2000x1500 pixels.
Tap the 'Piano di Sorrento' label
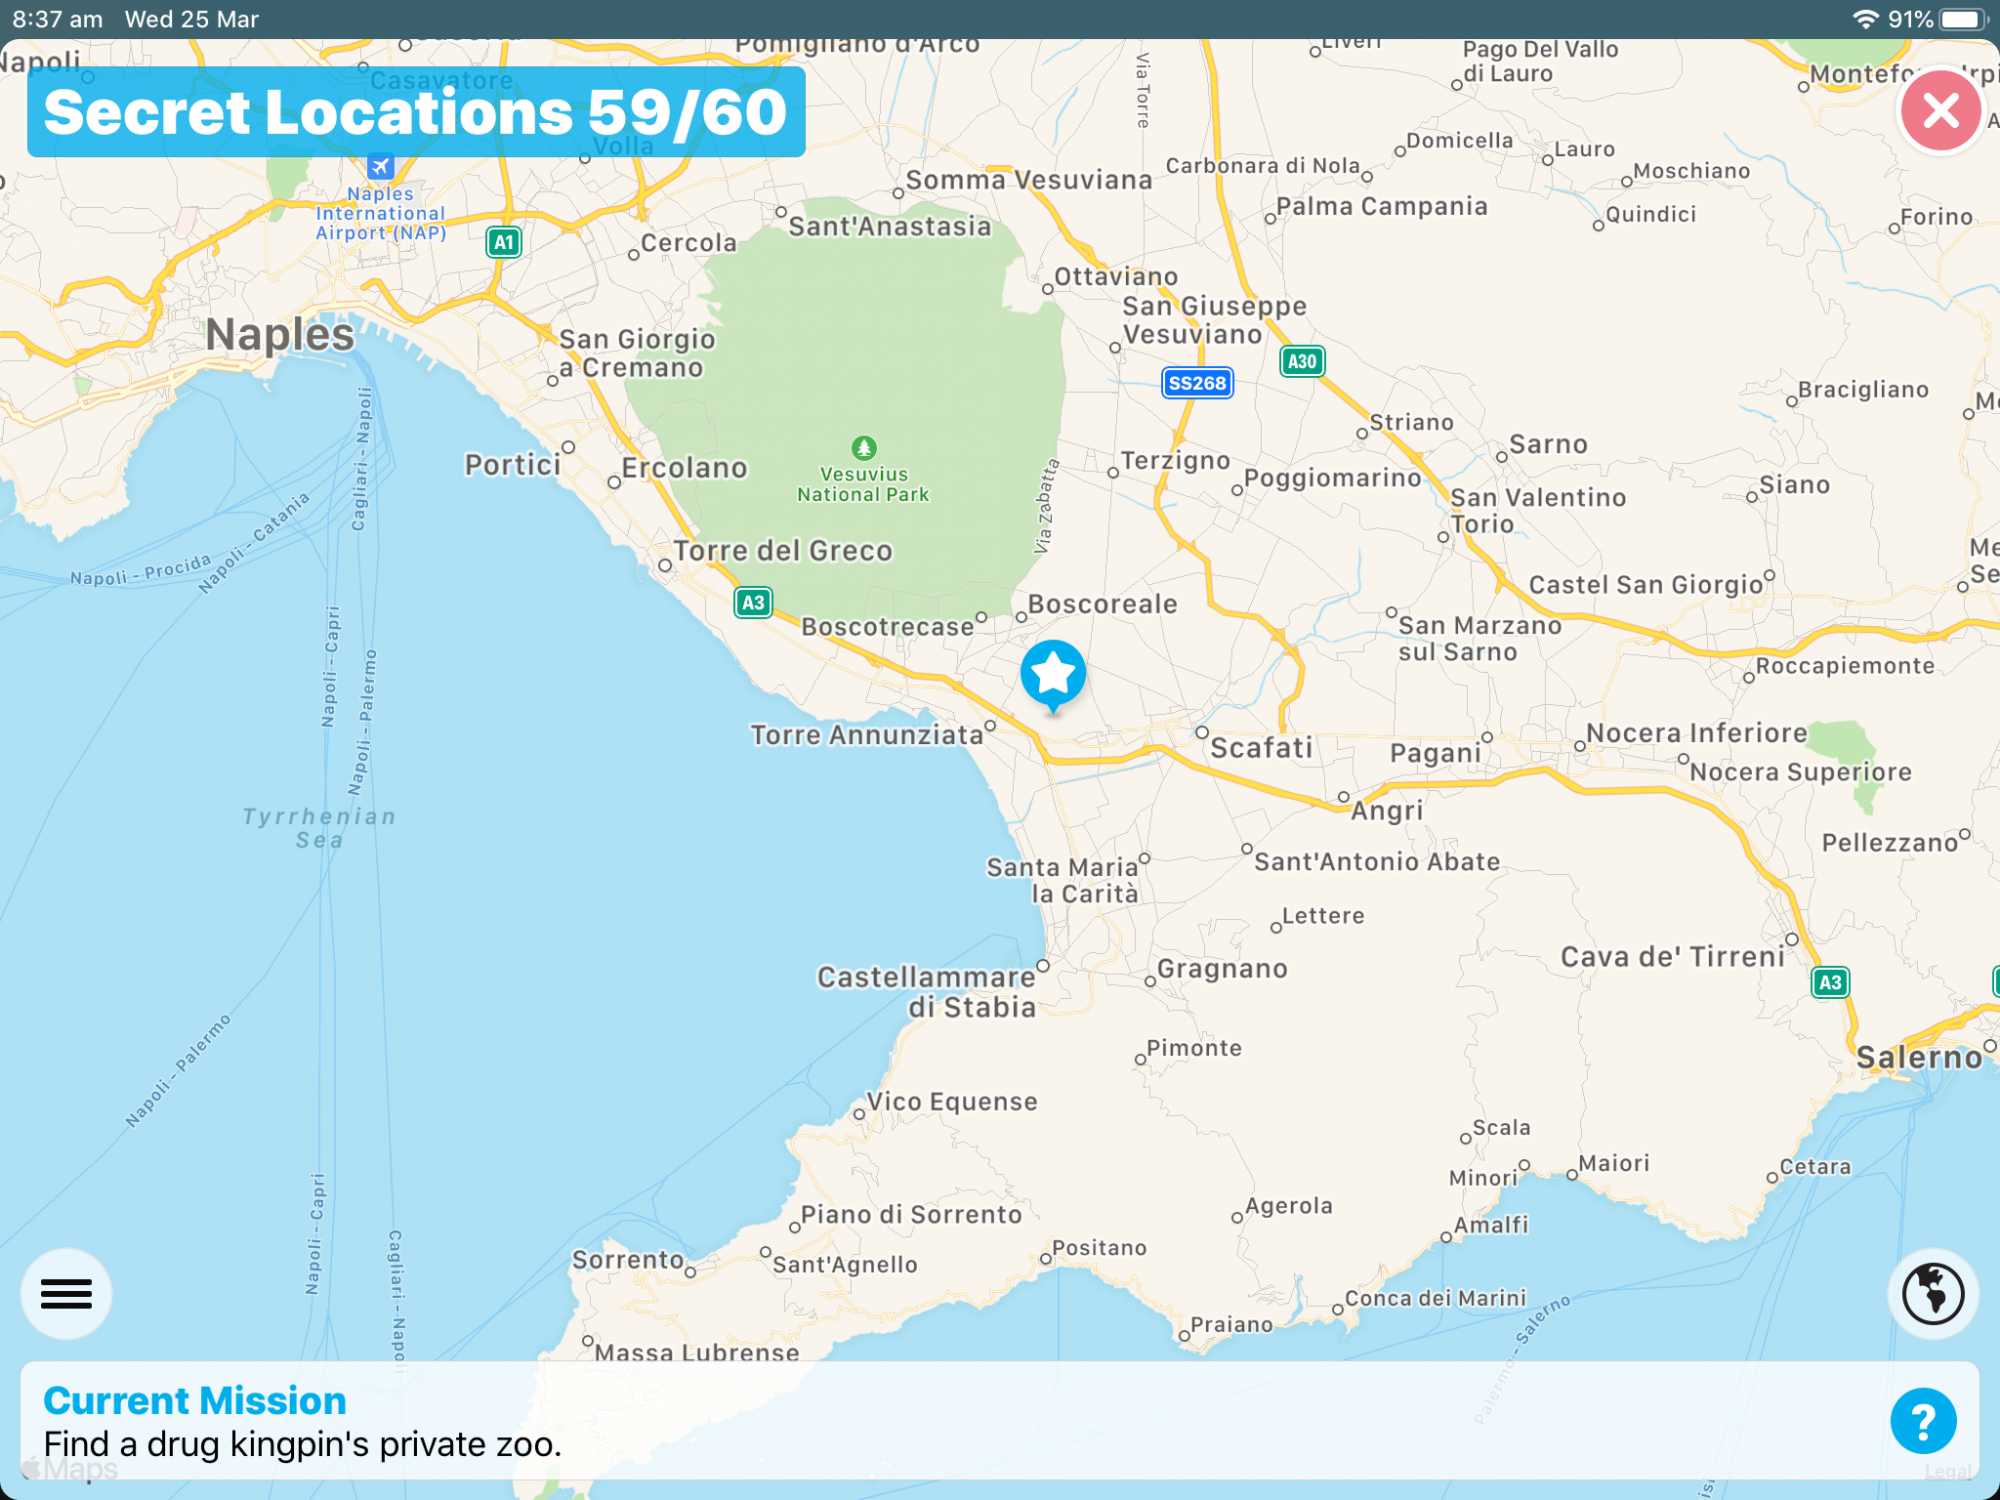point(911,1214)
